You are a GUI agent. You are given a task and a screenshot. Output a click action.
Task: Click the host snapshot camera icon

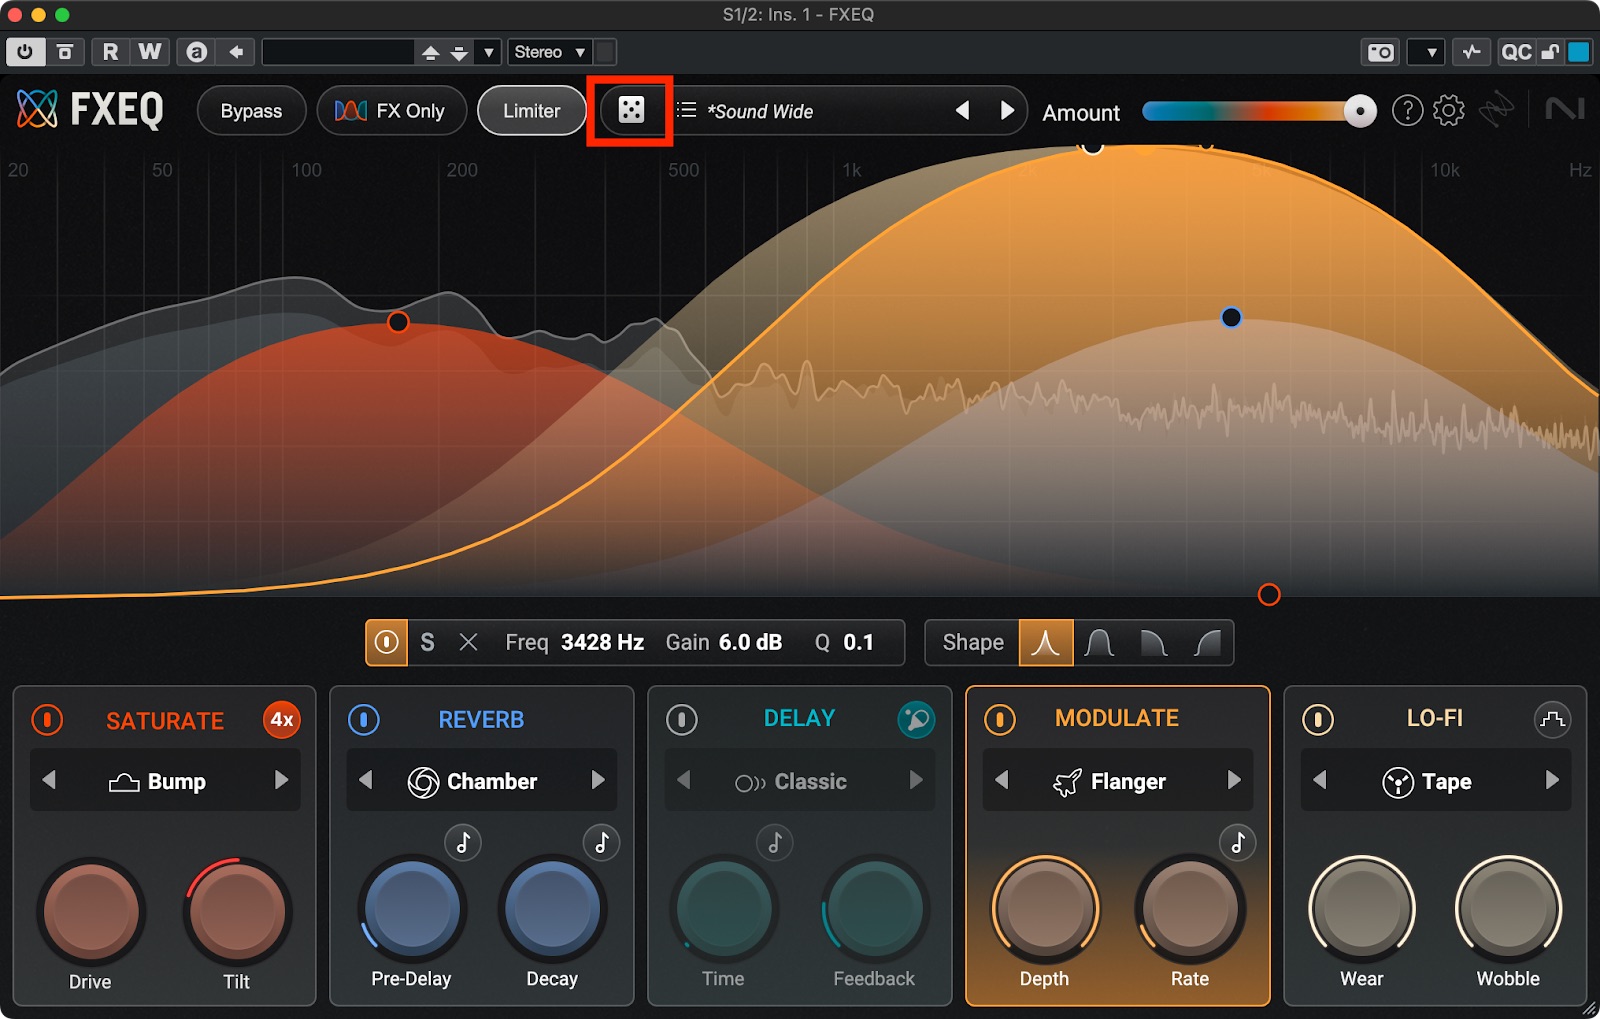tap(1381, 52)
